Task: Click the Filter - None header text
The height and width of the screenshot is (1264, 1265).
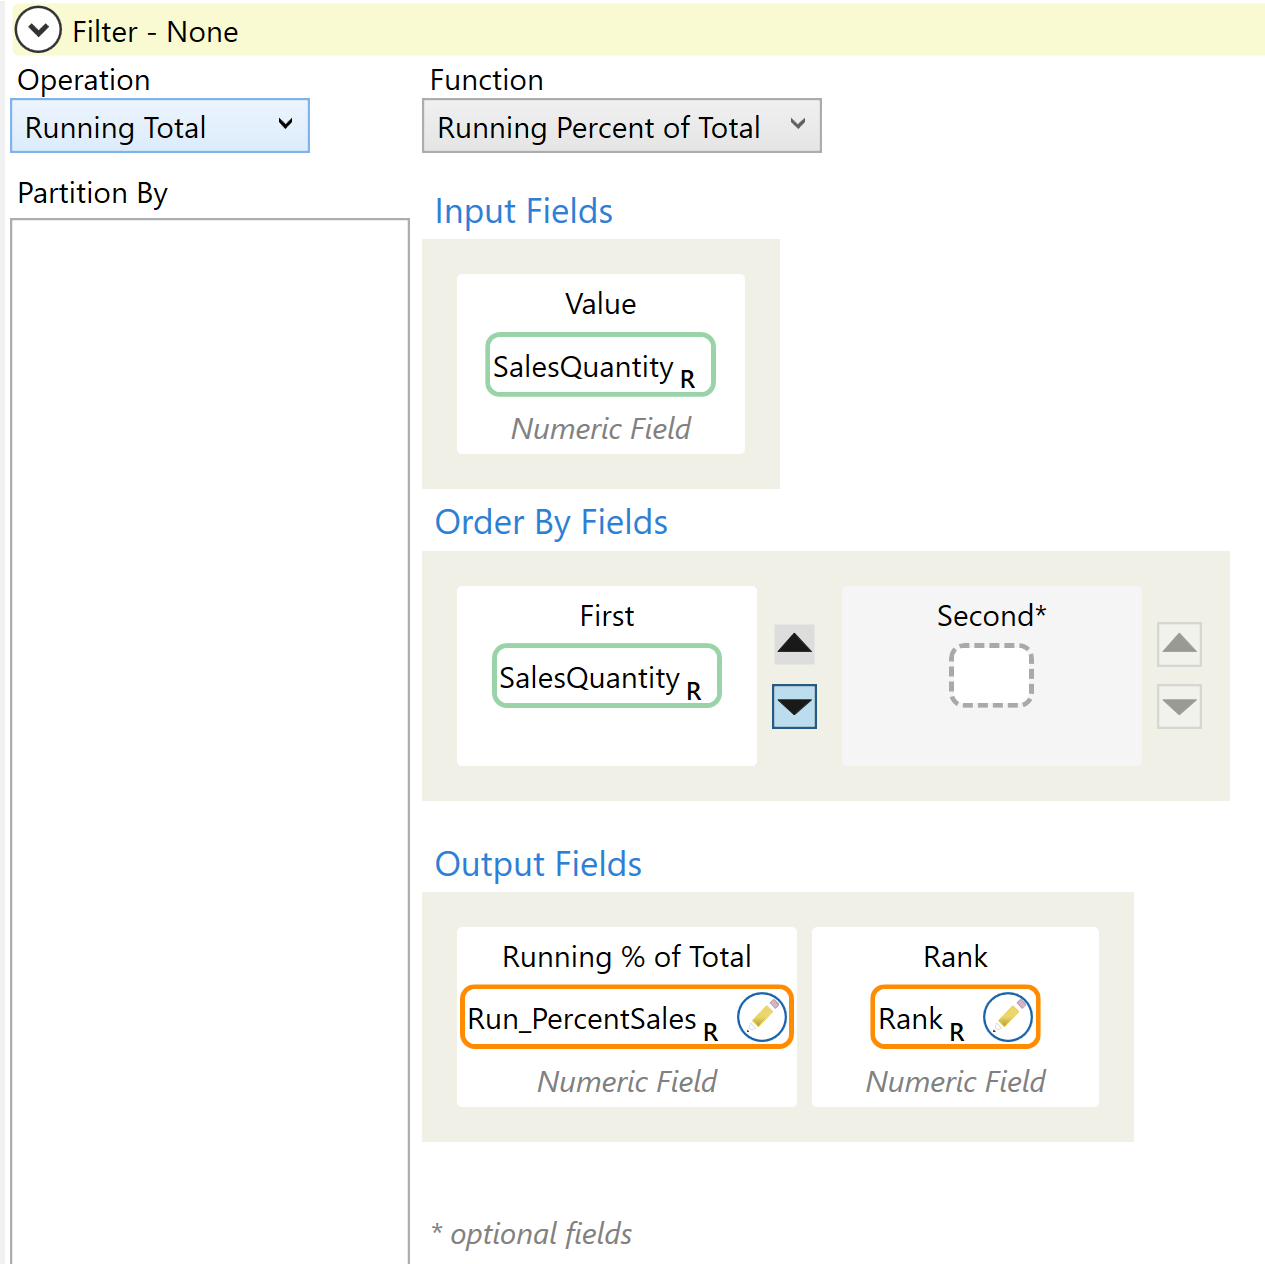Action: 155,32
